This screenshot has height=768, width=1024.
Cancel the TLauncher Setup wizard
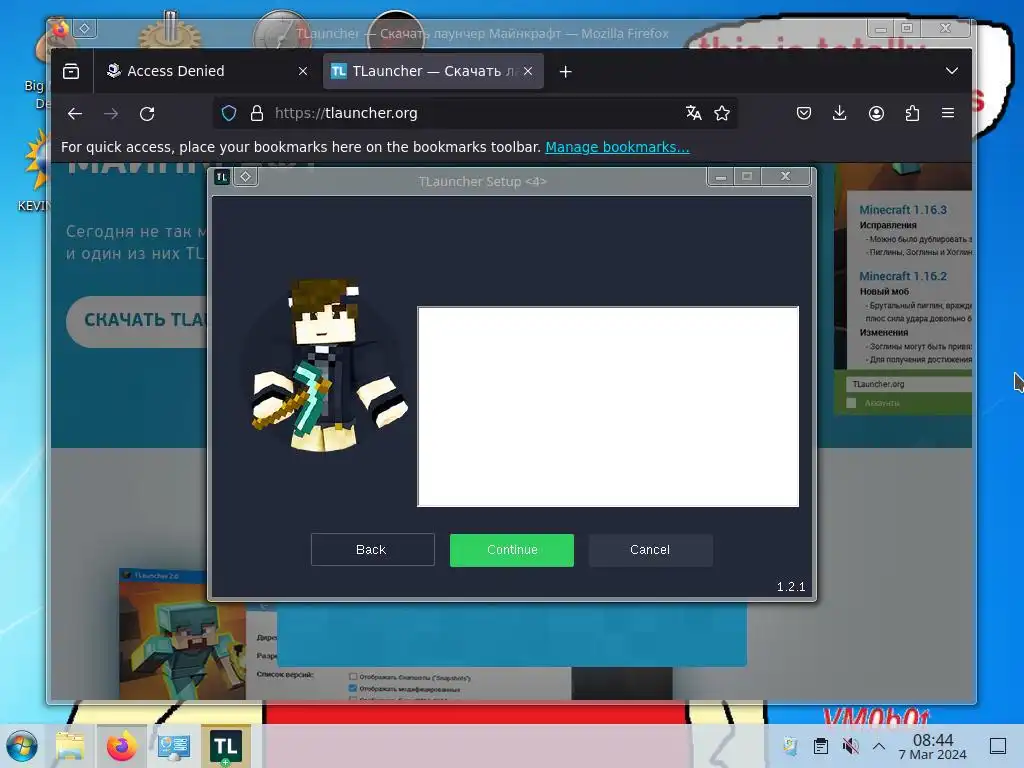(x=650, y=550)
